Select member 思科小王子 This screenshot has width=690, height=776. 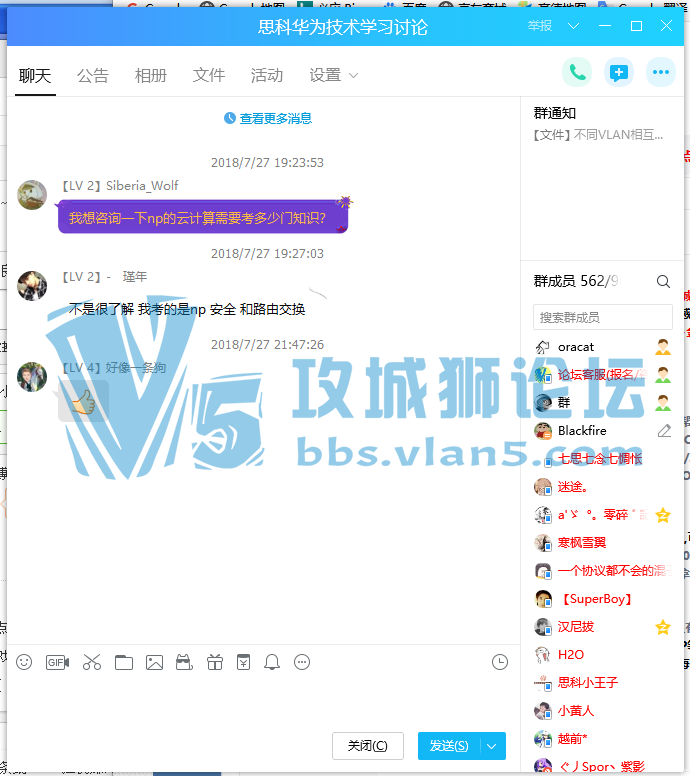603,683
